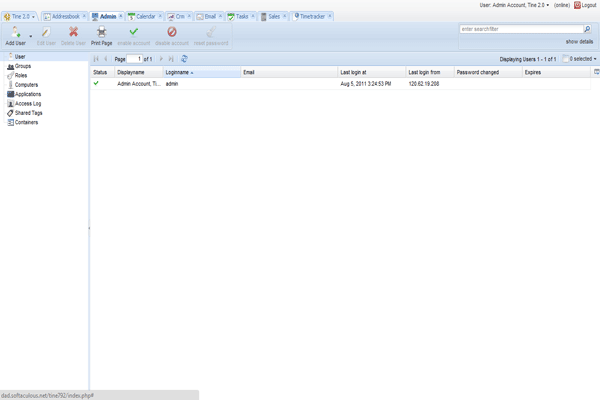Click the Add User icon

point(15,32)
